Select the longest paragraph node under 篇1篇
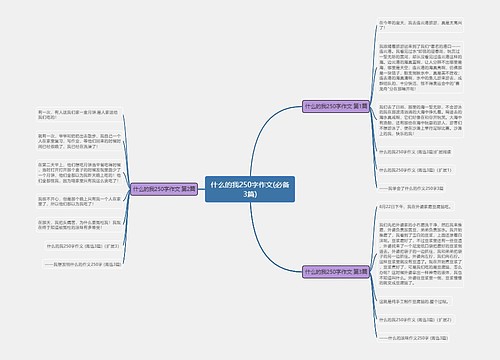The width and height of the screenshot is (500, 360). click(x=420, y=68)
